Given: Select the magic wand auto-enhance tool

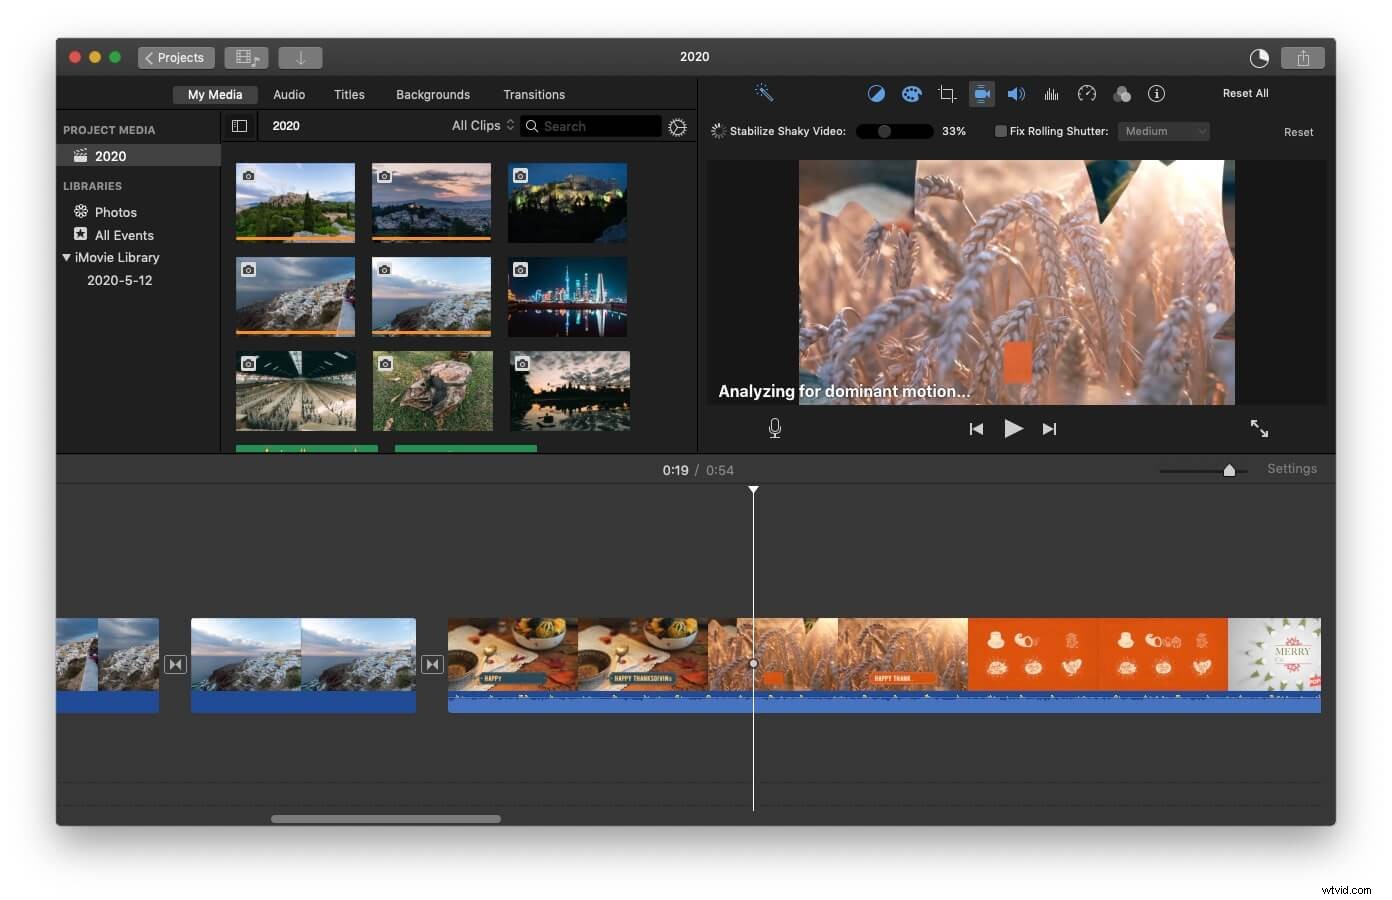Looking at the screenshot, I should (763, 93).
